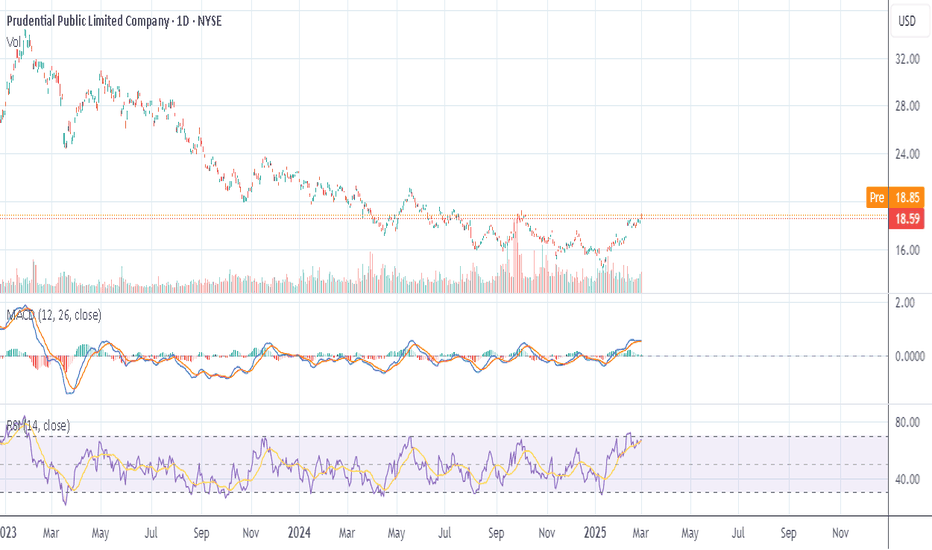Click the truncated 023 year label
This screenshot has height=550, width=932.
pyautogui.click(x=8, y=532)
